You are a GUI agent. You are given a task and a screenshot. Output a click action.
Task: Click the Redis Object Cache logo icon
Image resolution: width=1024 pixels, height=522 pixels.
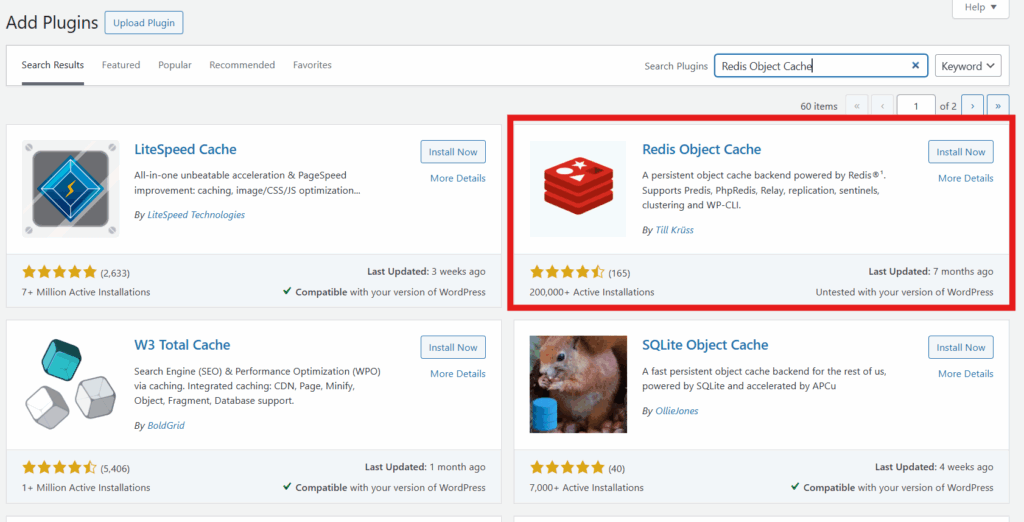pyautogui.click(x=578, y=188)
